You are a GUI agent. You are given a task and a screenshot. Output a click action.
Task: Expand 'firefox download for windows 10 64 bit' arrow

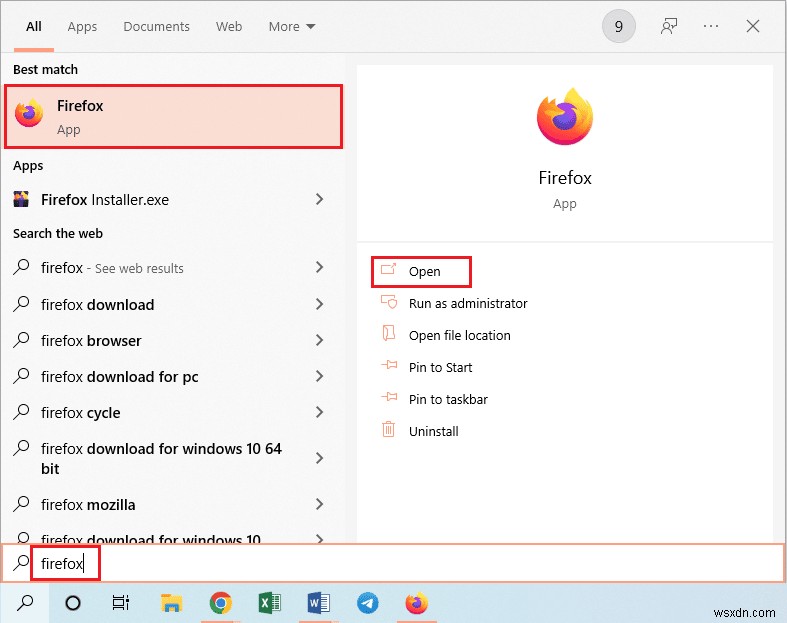(319, 458)
